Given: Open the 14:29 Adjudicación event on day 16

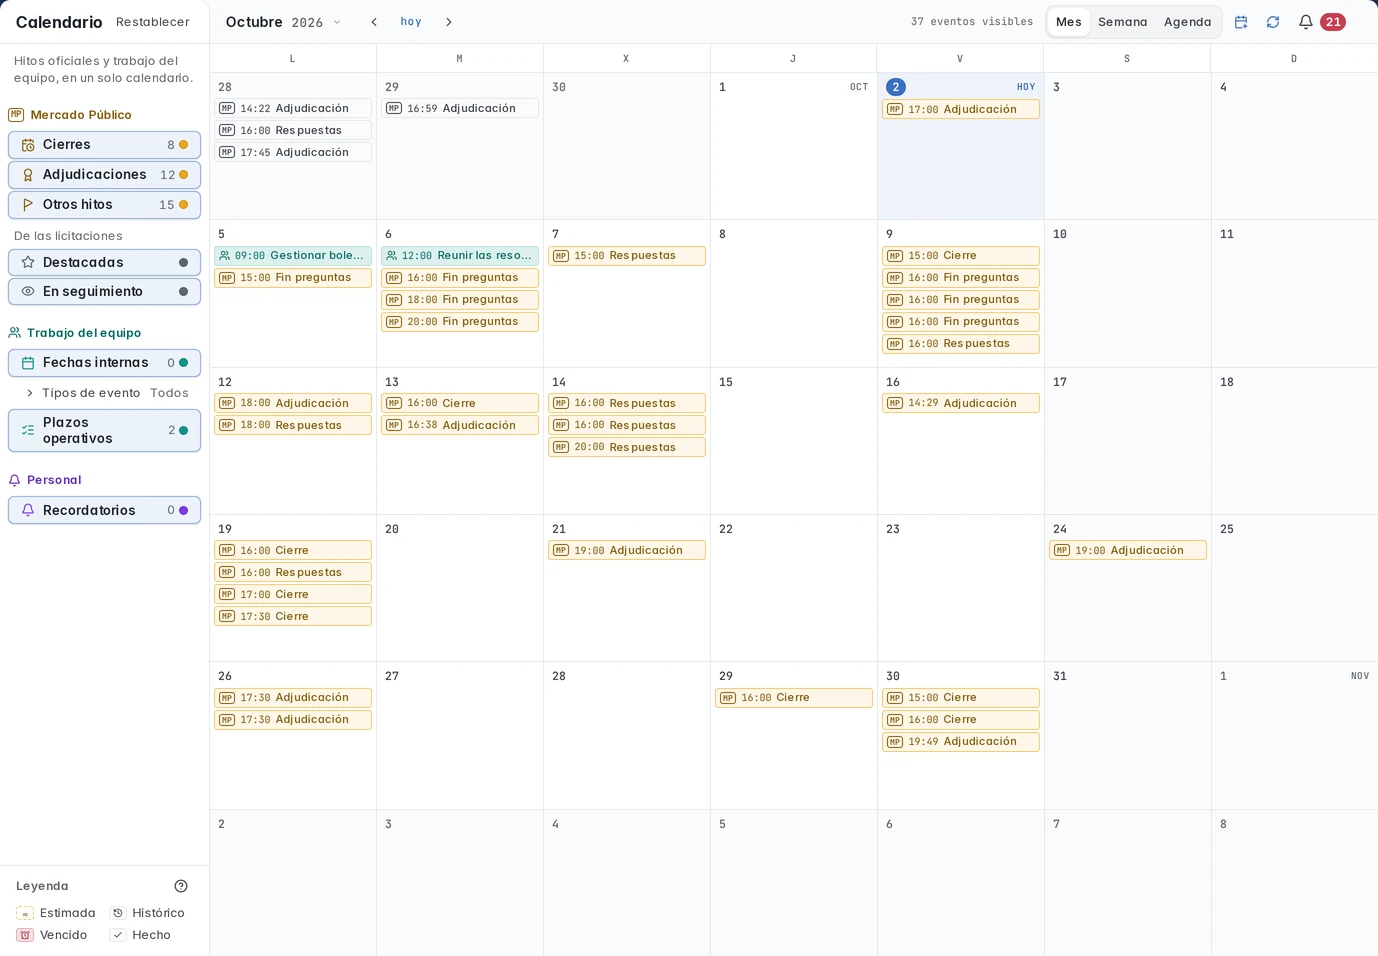Looking at the screenshot, I should coord(960,403).
